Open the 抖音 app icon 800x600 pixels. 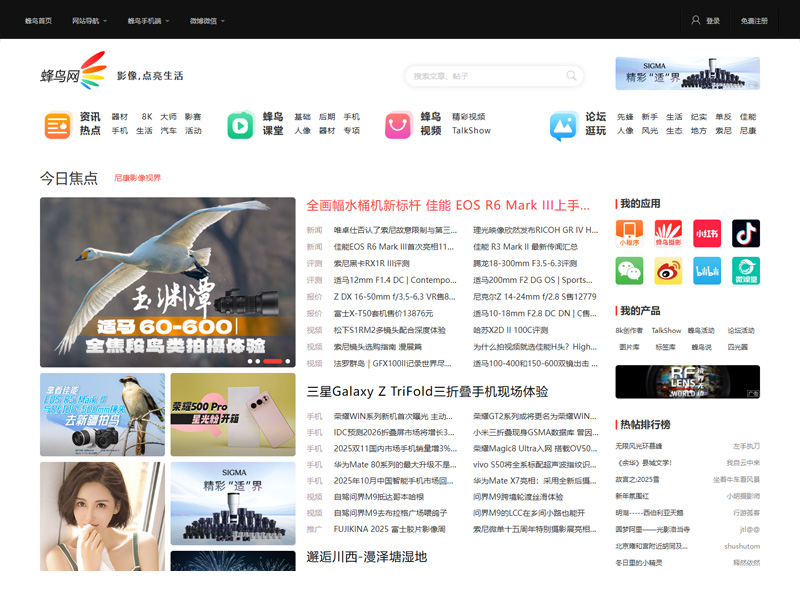(744, 233)
